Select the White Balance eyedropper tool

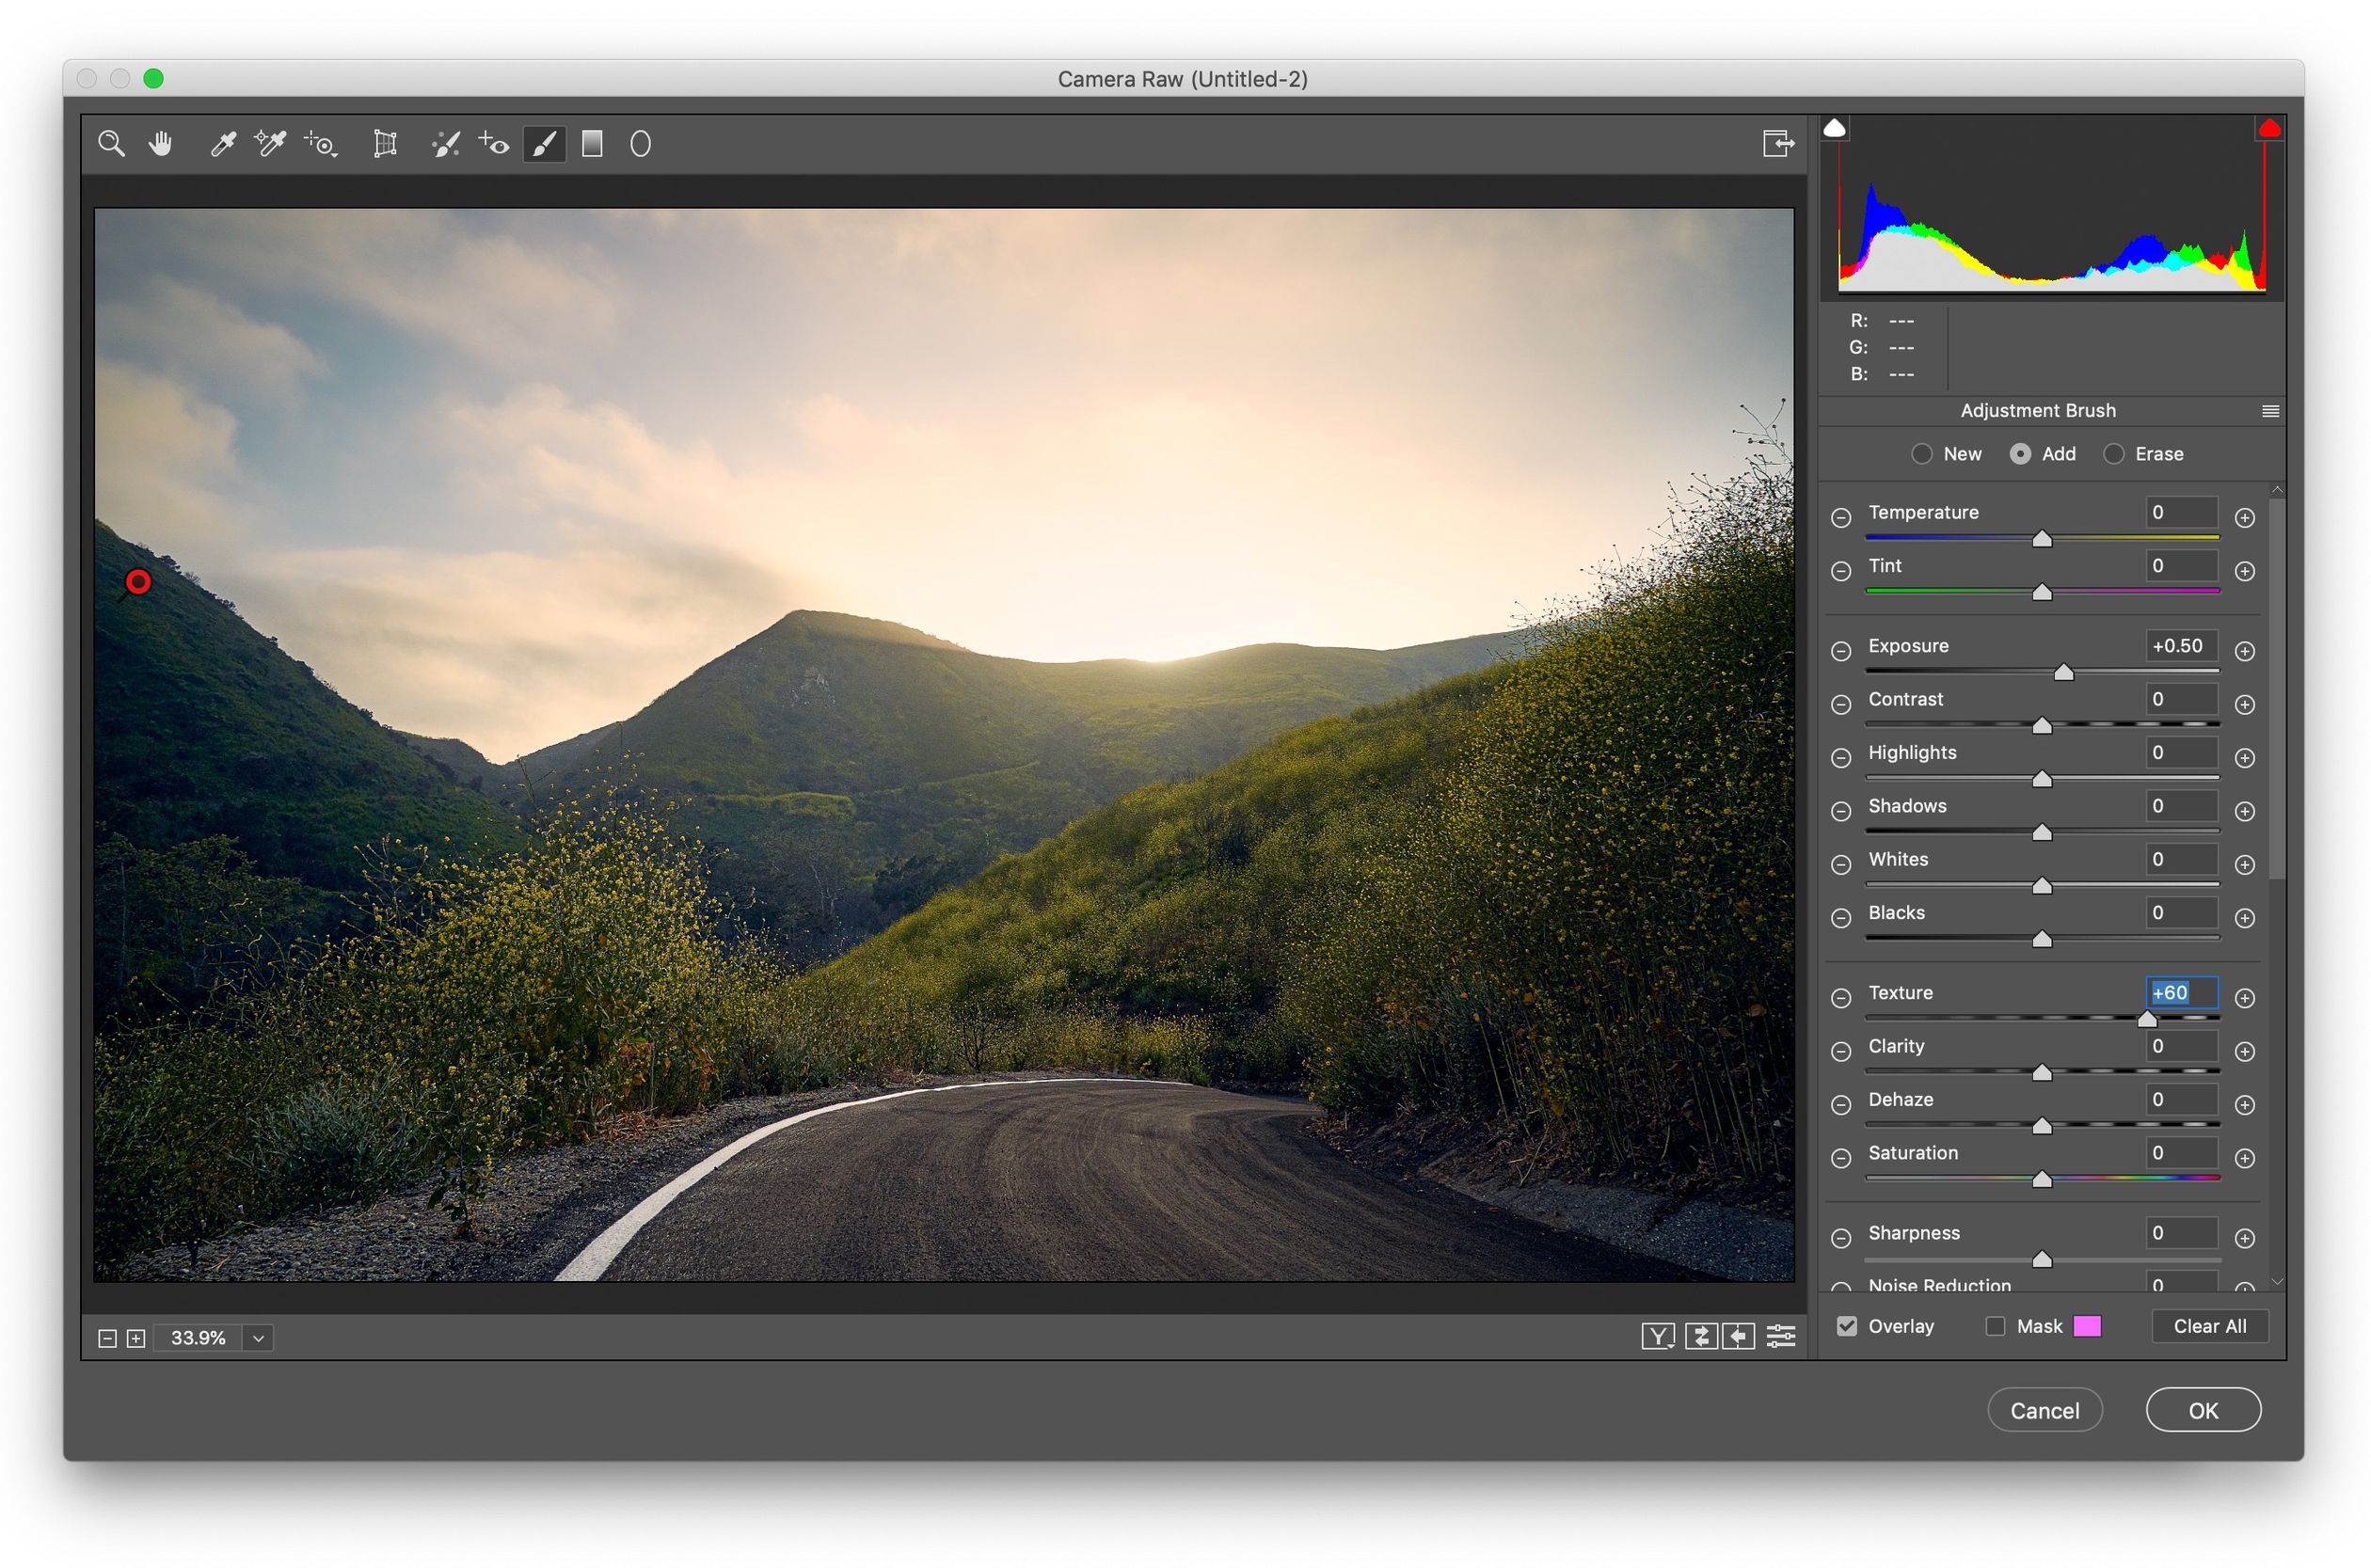(223, 143)
